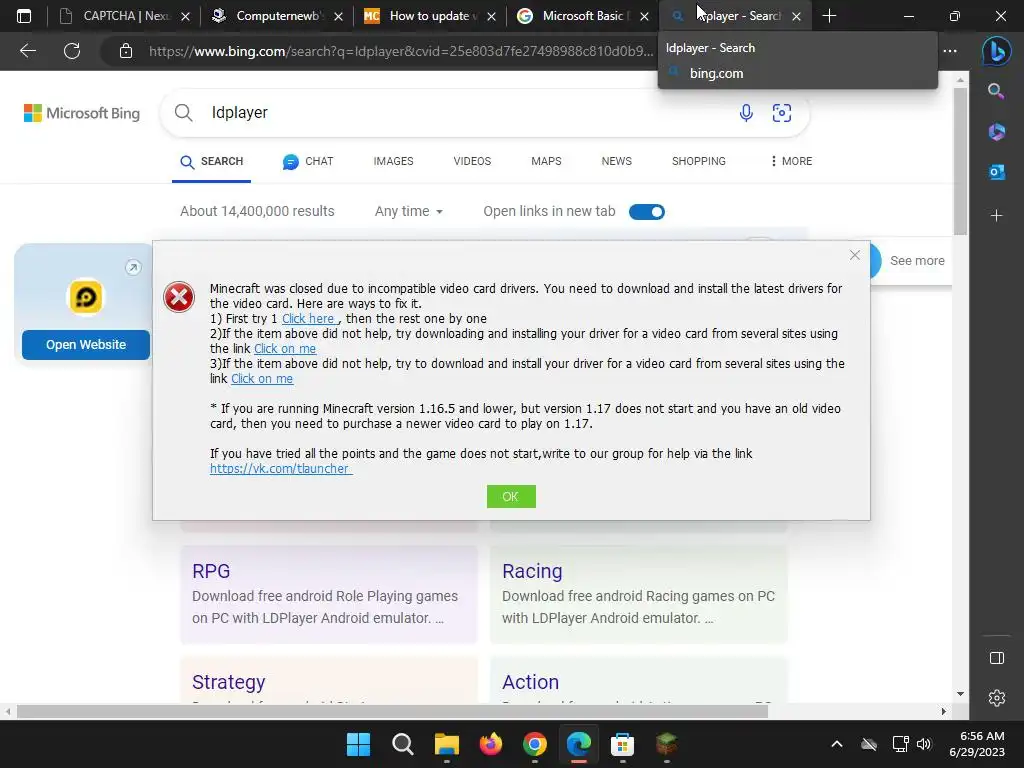Go to Microsoft Bing home logo
The height and width of the screenshot is (768, 1024).
[82, 113]
